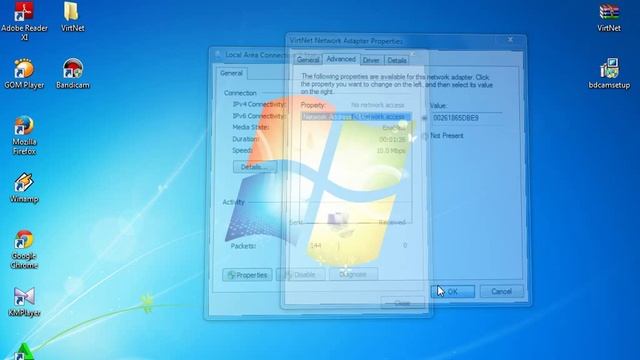Screen dimensions: 640x360
Task: Open Adobe Reader XI desktop shortcut
Action: 24,20
